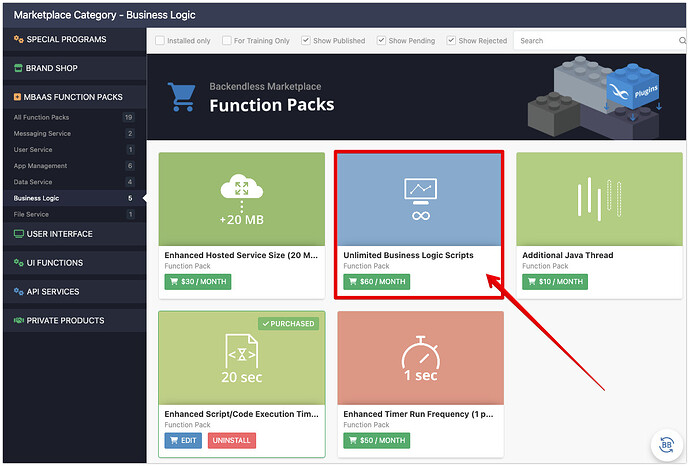Select App Management category
Screen dimensions: 689x466
point(74,166)
